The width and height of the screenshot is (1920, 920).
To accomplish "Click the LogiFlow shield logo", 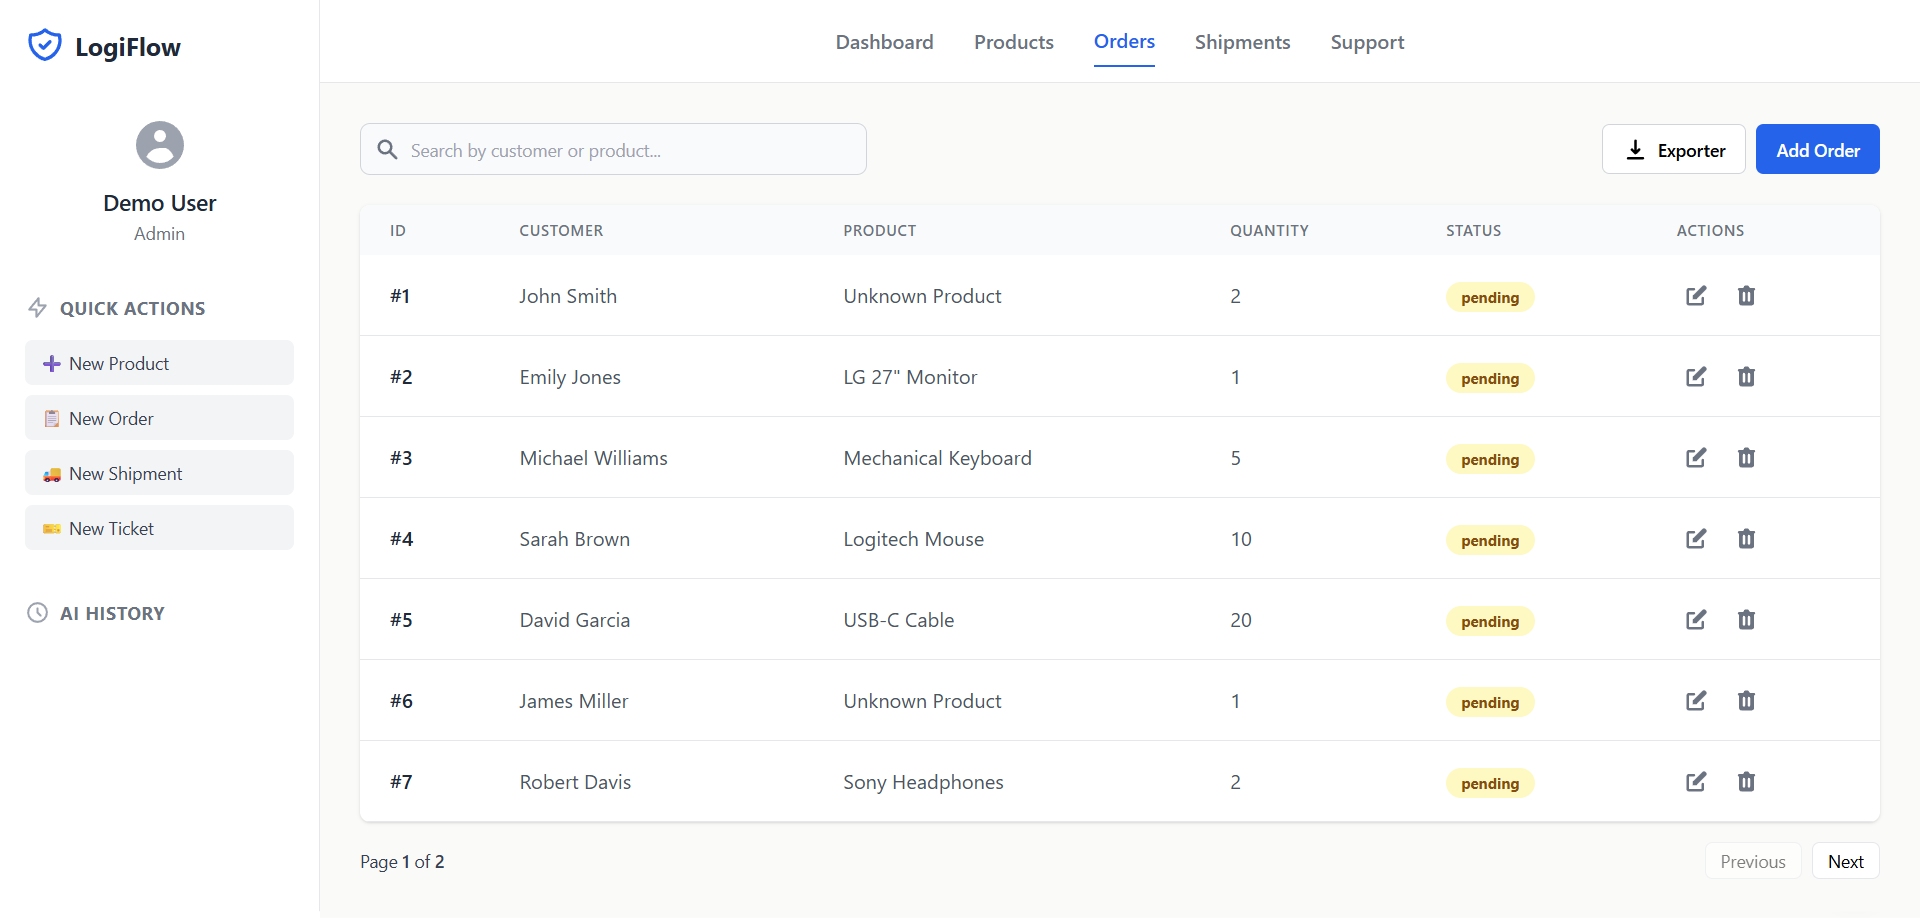I will pyautogui.click(x=45, y=46).
